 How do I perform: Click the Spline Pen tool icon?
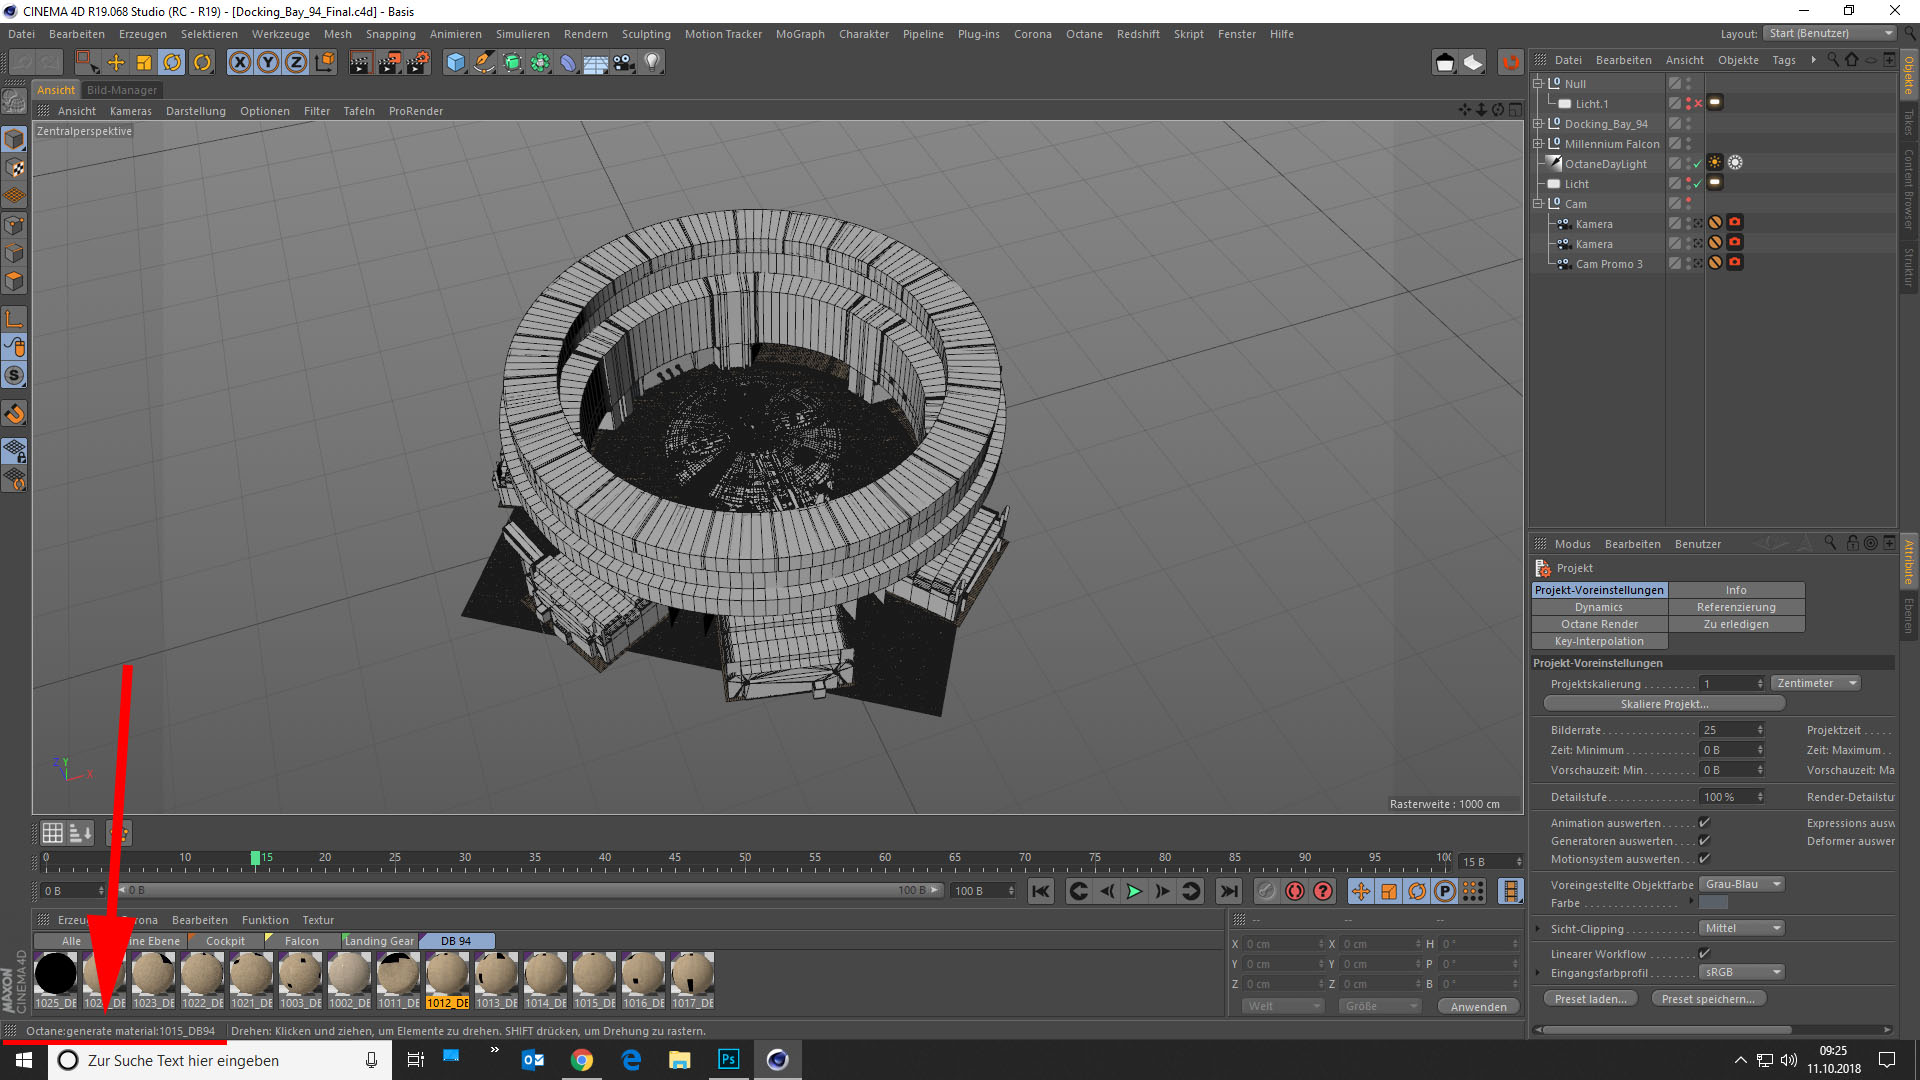[x=484, y=63]
